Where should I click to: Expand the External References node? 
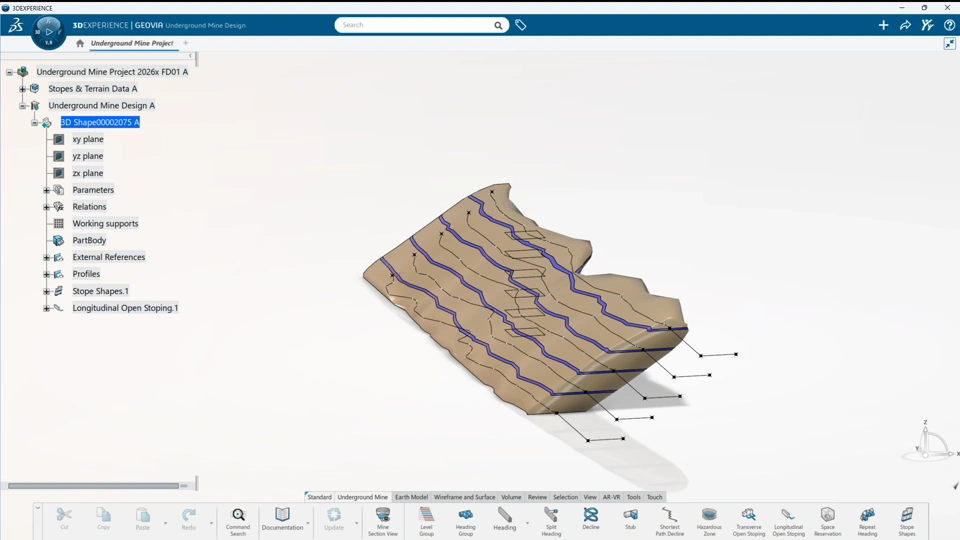click(47, 258)
